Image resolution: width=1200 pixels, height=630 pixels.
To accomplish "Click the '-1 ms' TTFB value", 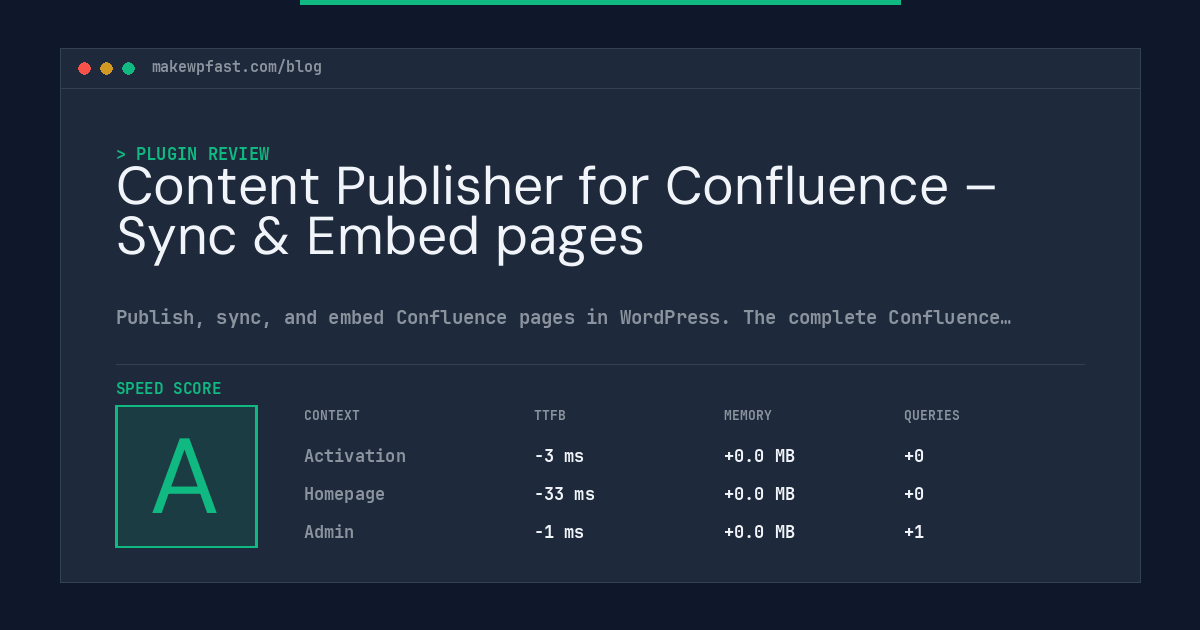I will pos(559,532).
